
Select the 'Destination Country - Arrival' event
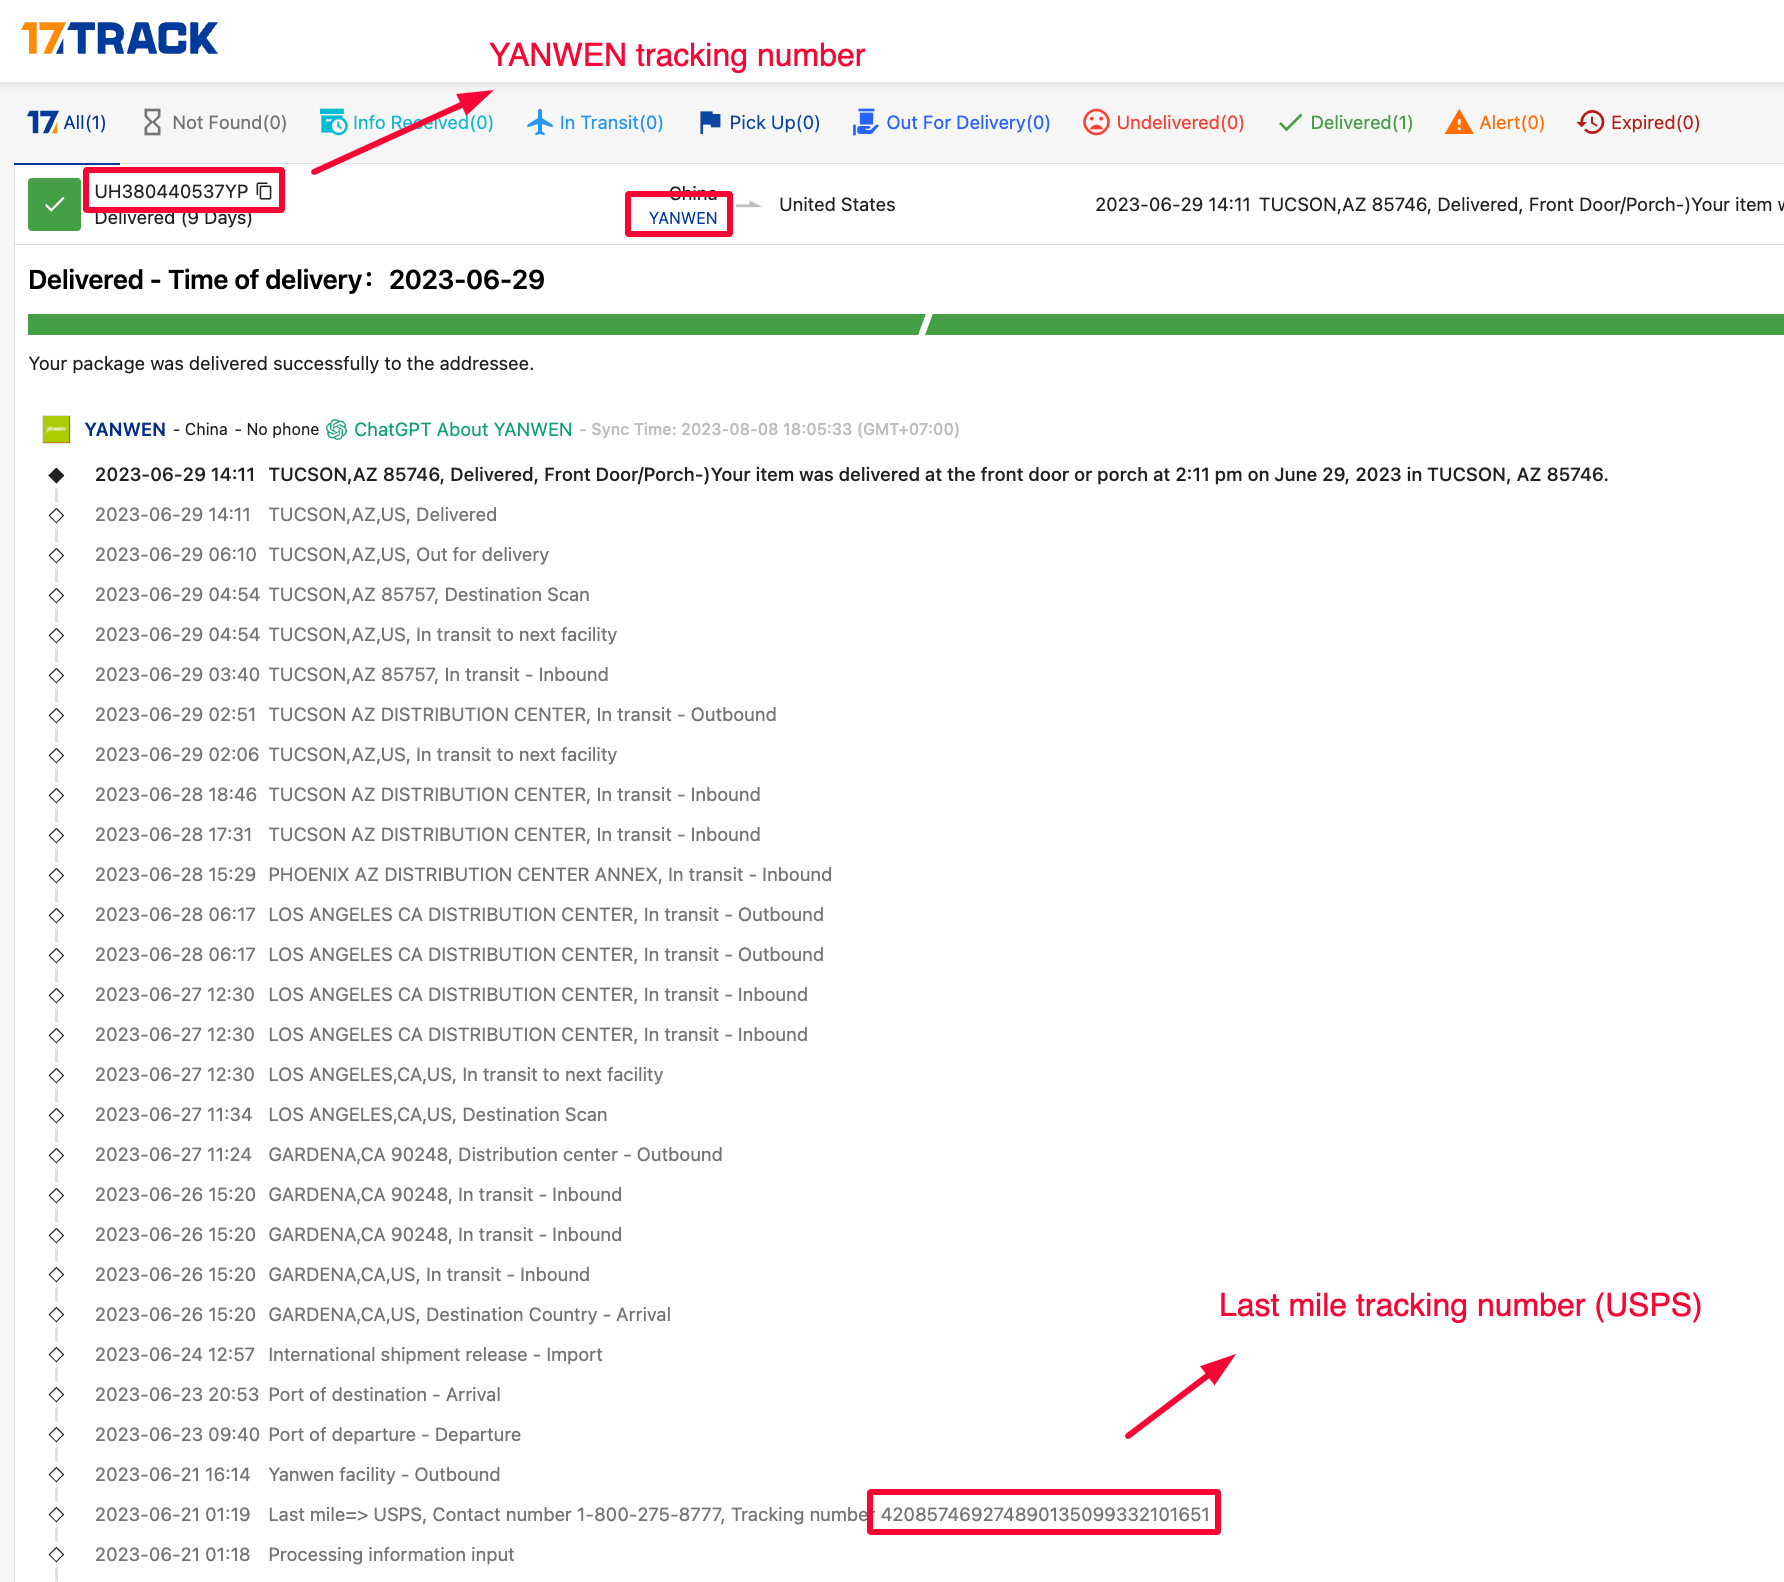(383, 1314)
